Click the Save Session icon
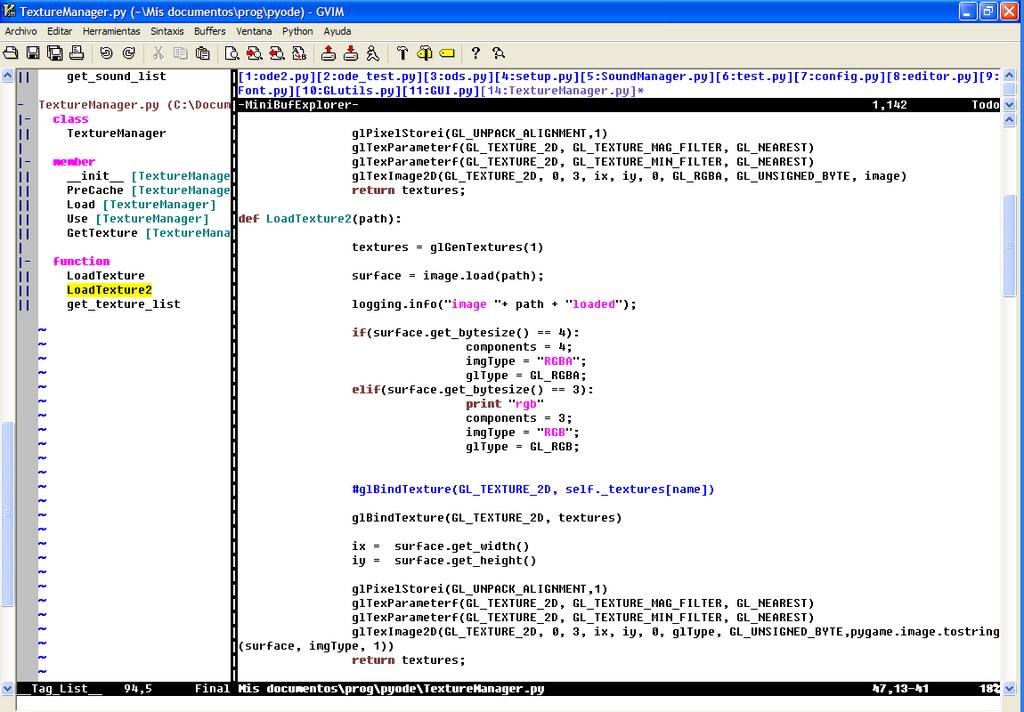 click(x=351, y=53)
